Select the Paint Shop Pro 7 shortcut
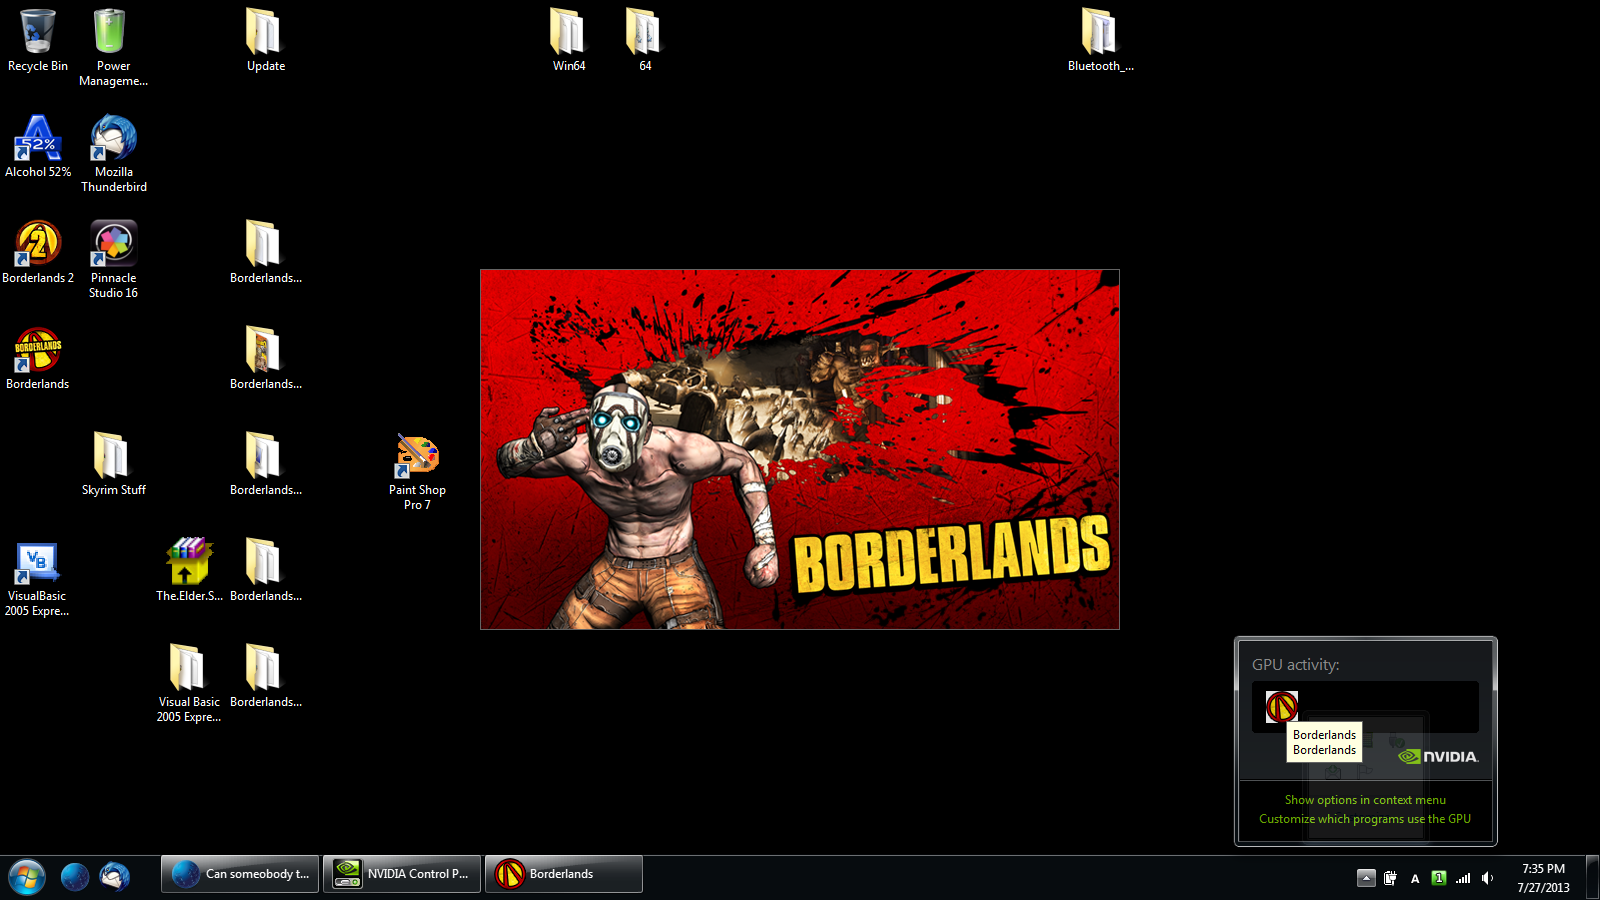Viewport: 1600px width, 900px height. pos(417,472)
